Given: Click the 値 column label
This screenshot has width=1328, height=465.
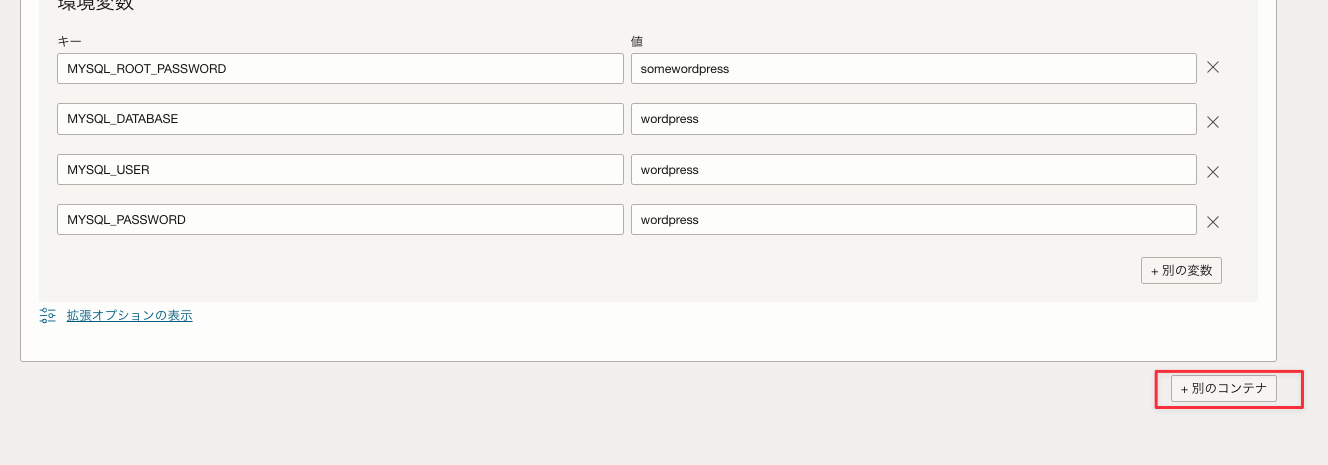Looking at the screenshot, I should tap(637, 42).
